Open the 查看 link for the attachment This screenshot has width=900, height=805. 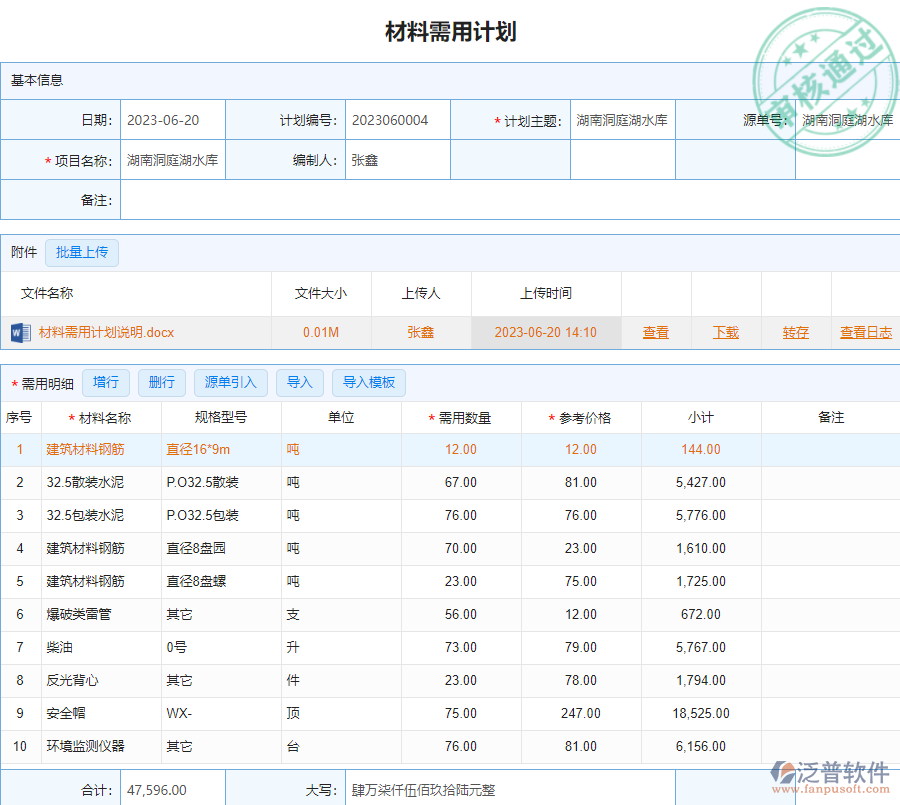pos(656,332)
